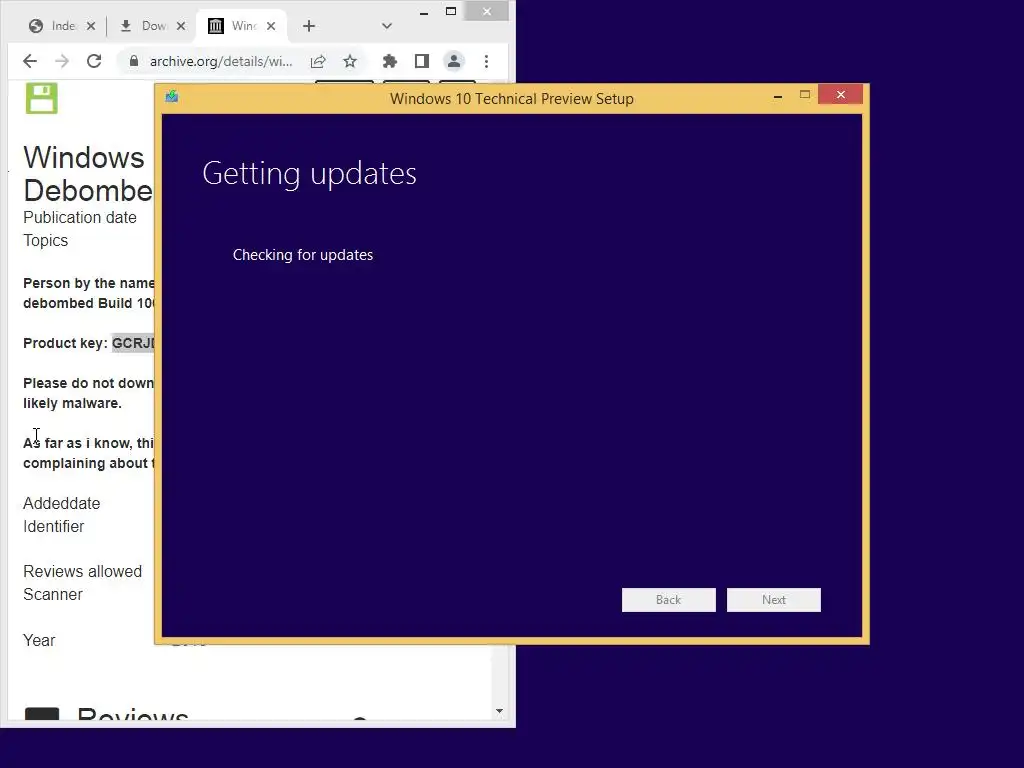Click the 'Addeddate' metadata label
This screenshot has height=768, width=1024.
coord(61,504)
